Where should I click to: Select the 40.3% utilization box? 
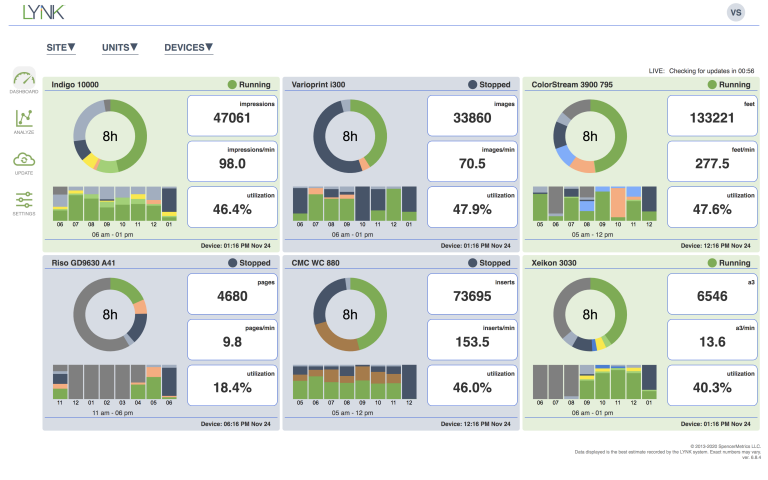[x=712, y=385]
